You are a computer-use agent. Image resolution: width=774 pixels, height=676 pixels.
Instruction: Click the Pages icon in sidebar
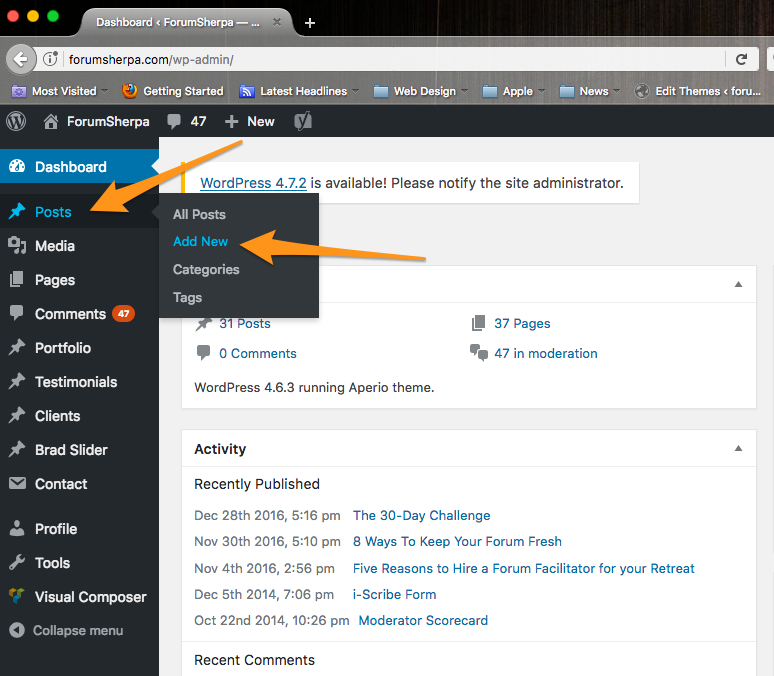coord(17,279)
